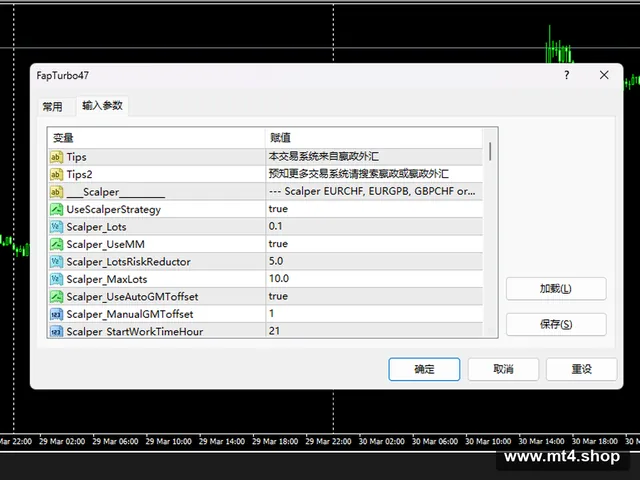
Task: Click the string icon beside Tips
Action: click(x=56, y=157)
